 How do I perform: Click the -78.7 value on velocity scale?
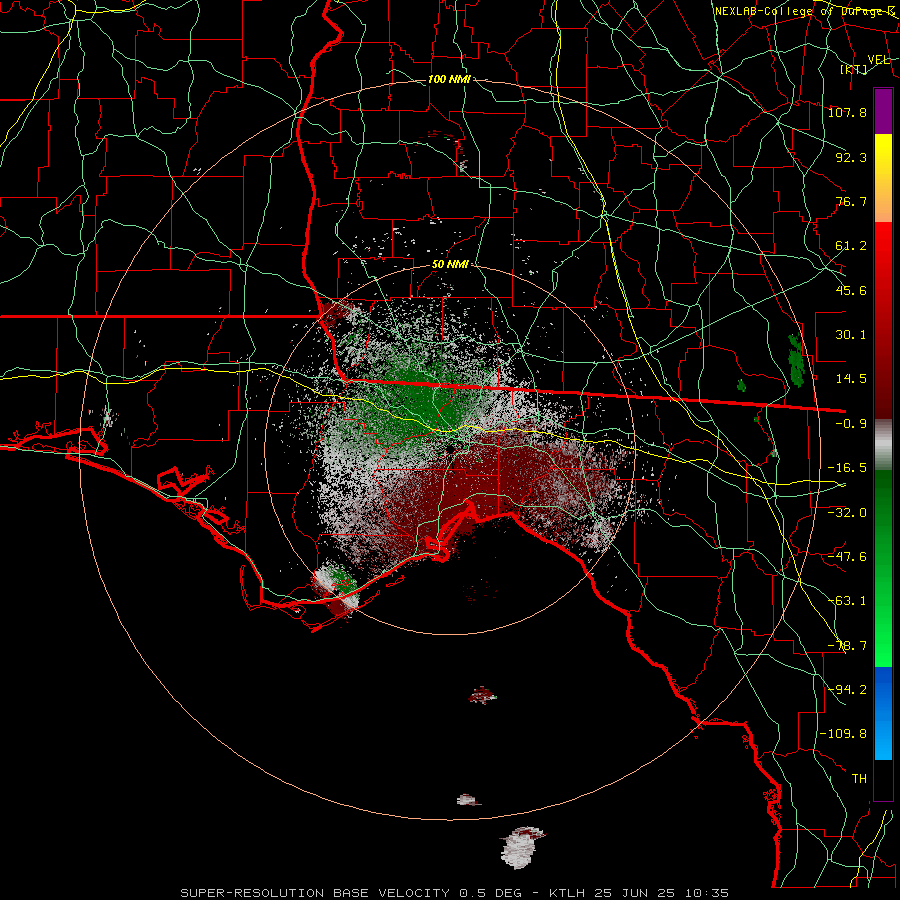(847, 646)
